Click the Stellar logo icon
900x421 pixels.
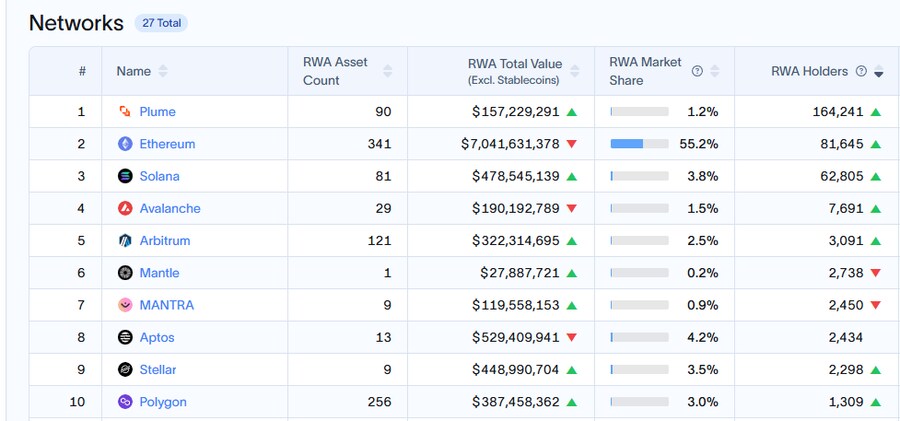point(125,370)
